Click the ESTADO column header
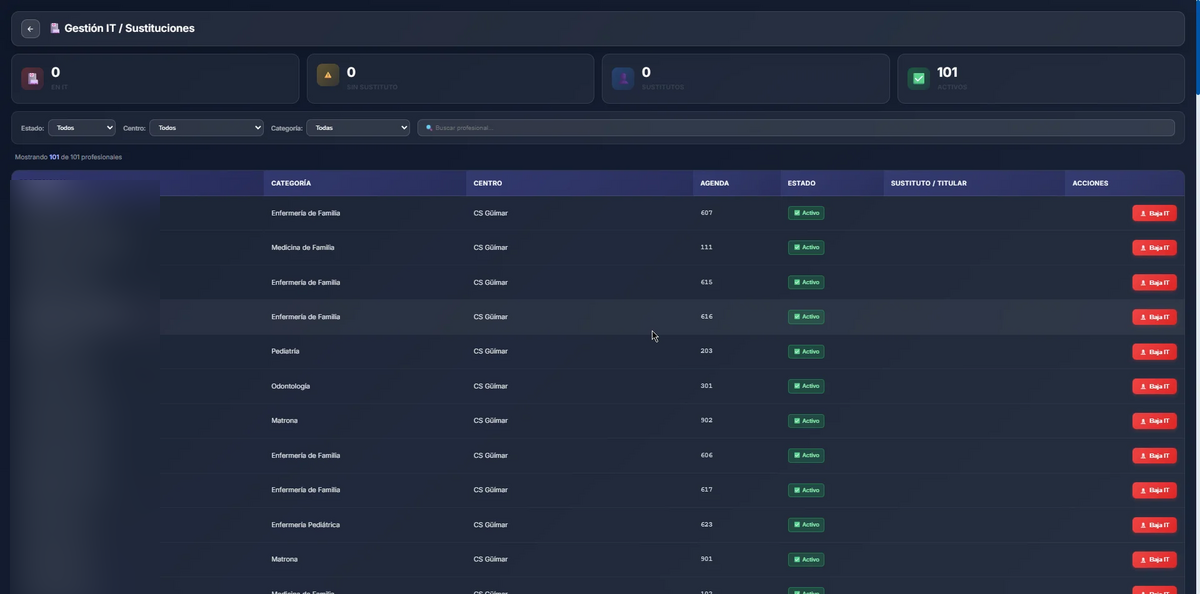This screenshot has height=594, width=1200. click(x=801, y=183)
